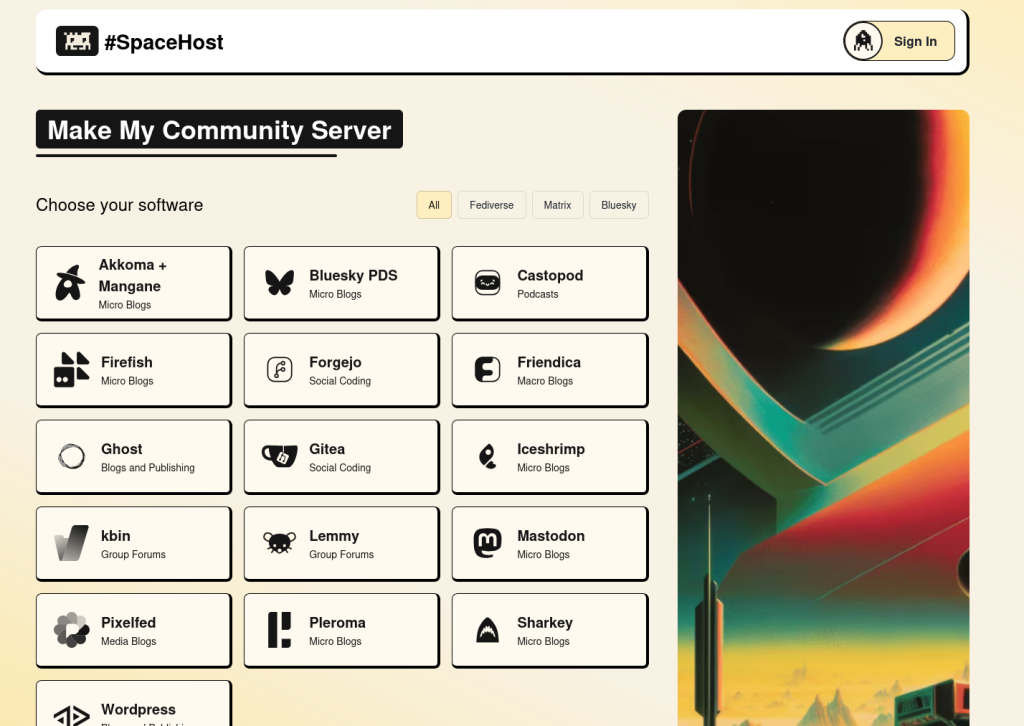Click the SpaceHost pixel alien logo
The width and height of the screenshot is (1024, 726).
tap(77, 41)
